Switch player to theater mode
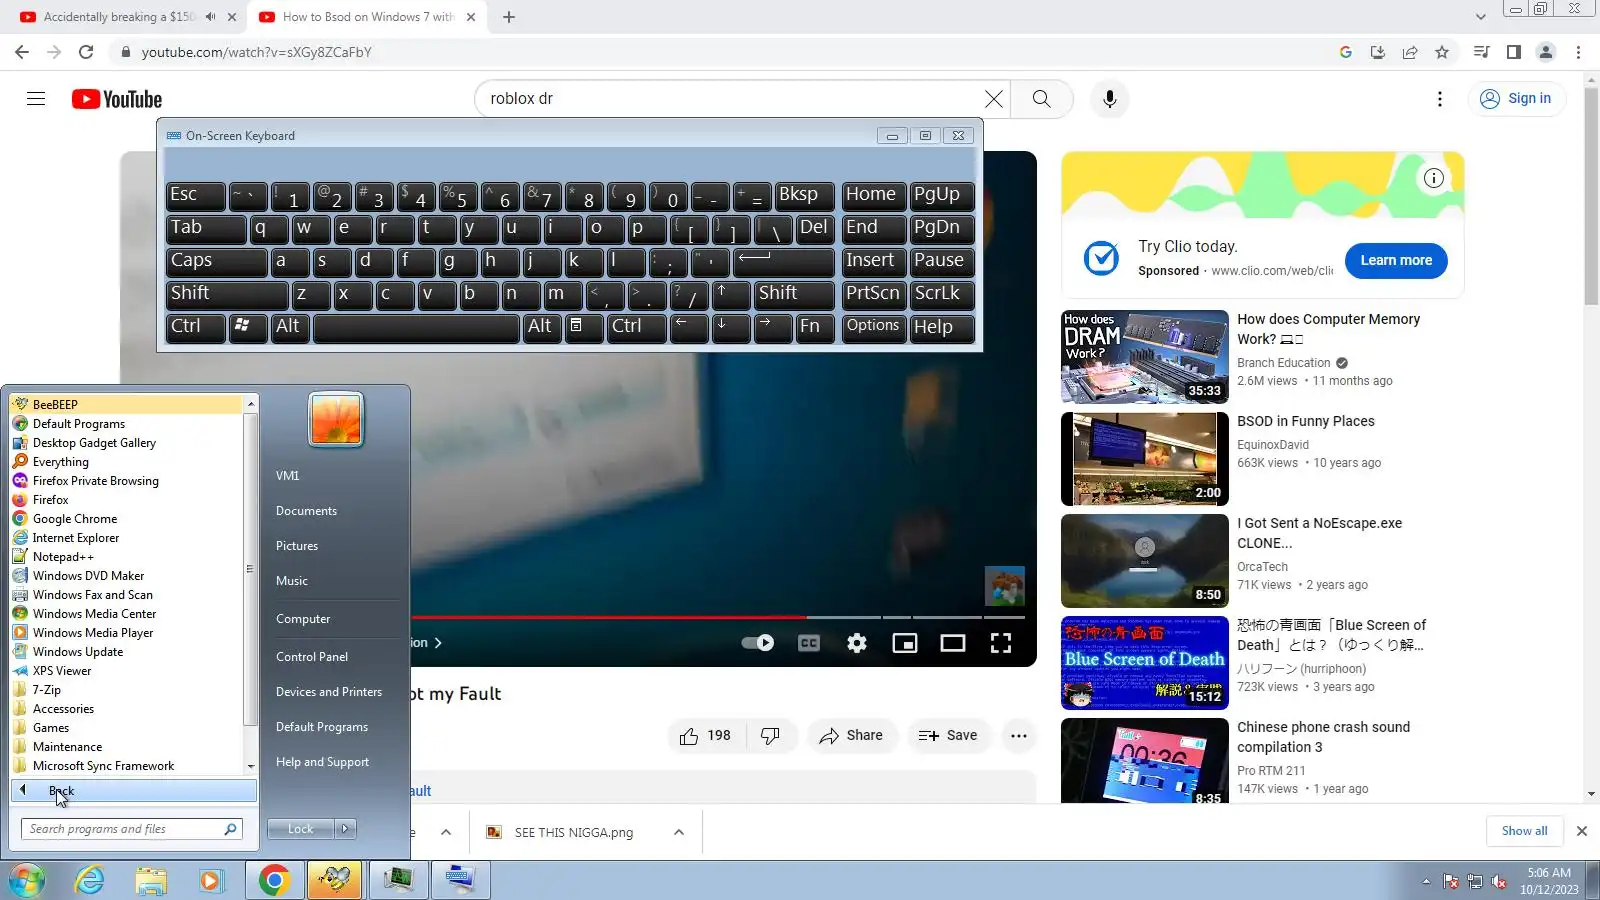The height and width of the screenshot is (900, 1600). tap(953, 643)
